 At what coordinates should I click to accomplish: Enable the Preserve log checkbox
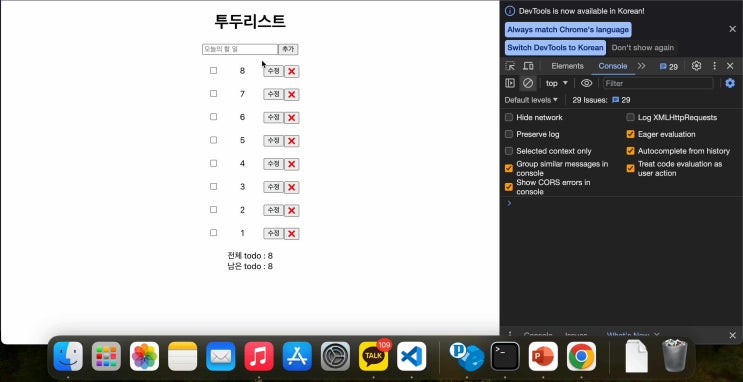tap(509, 134)
